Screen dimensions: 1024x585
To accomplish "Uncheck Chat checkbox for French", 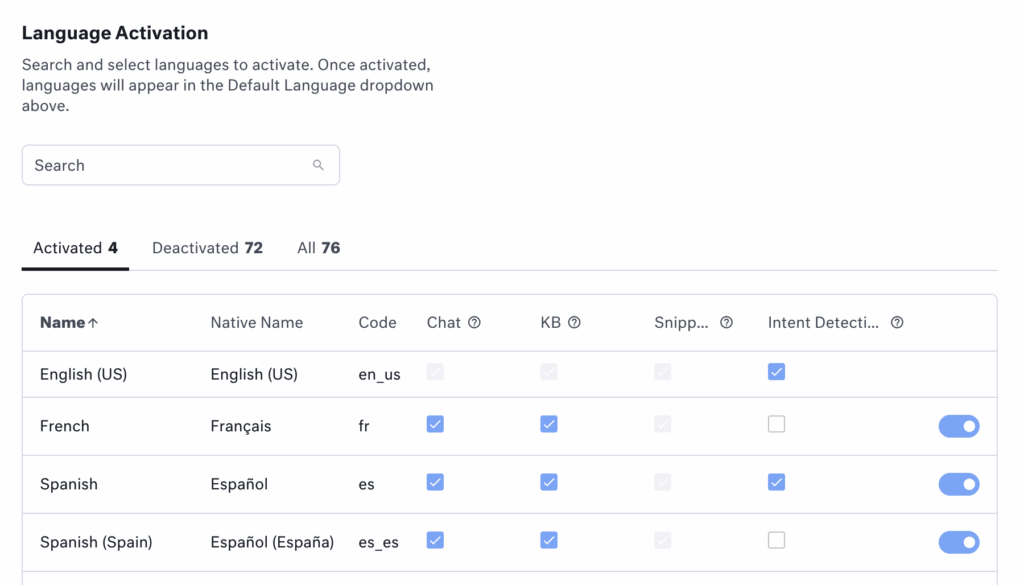I will tap(435, 425).
